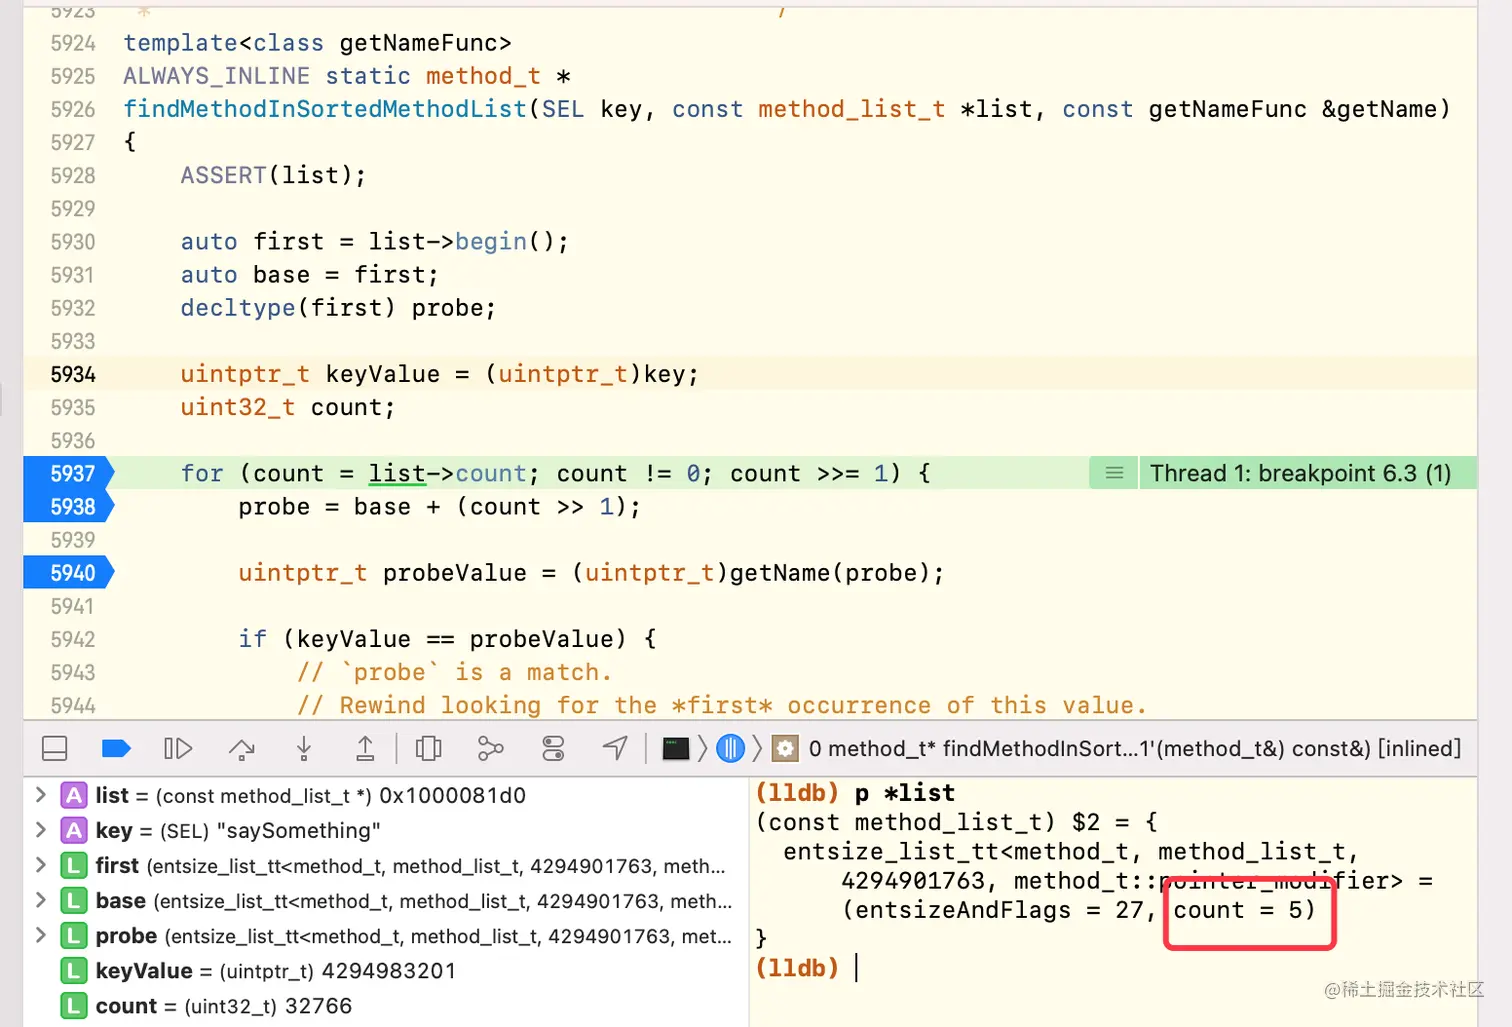Click 'ASSERT(list);' in the code

(273, 175)
